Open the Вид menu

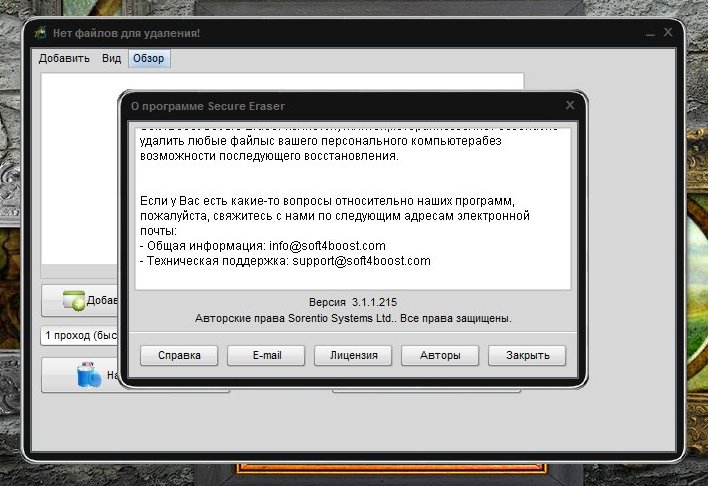coord(111,58)
